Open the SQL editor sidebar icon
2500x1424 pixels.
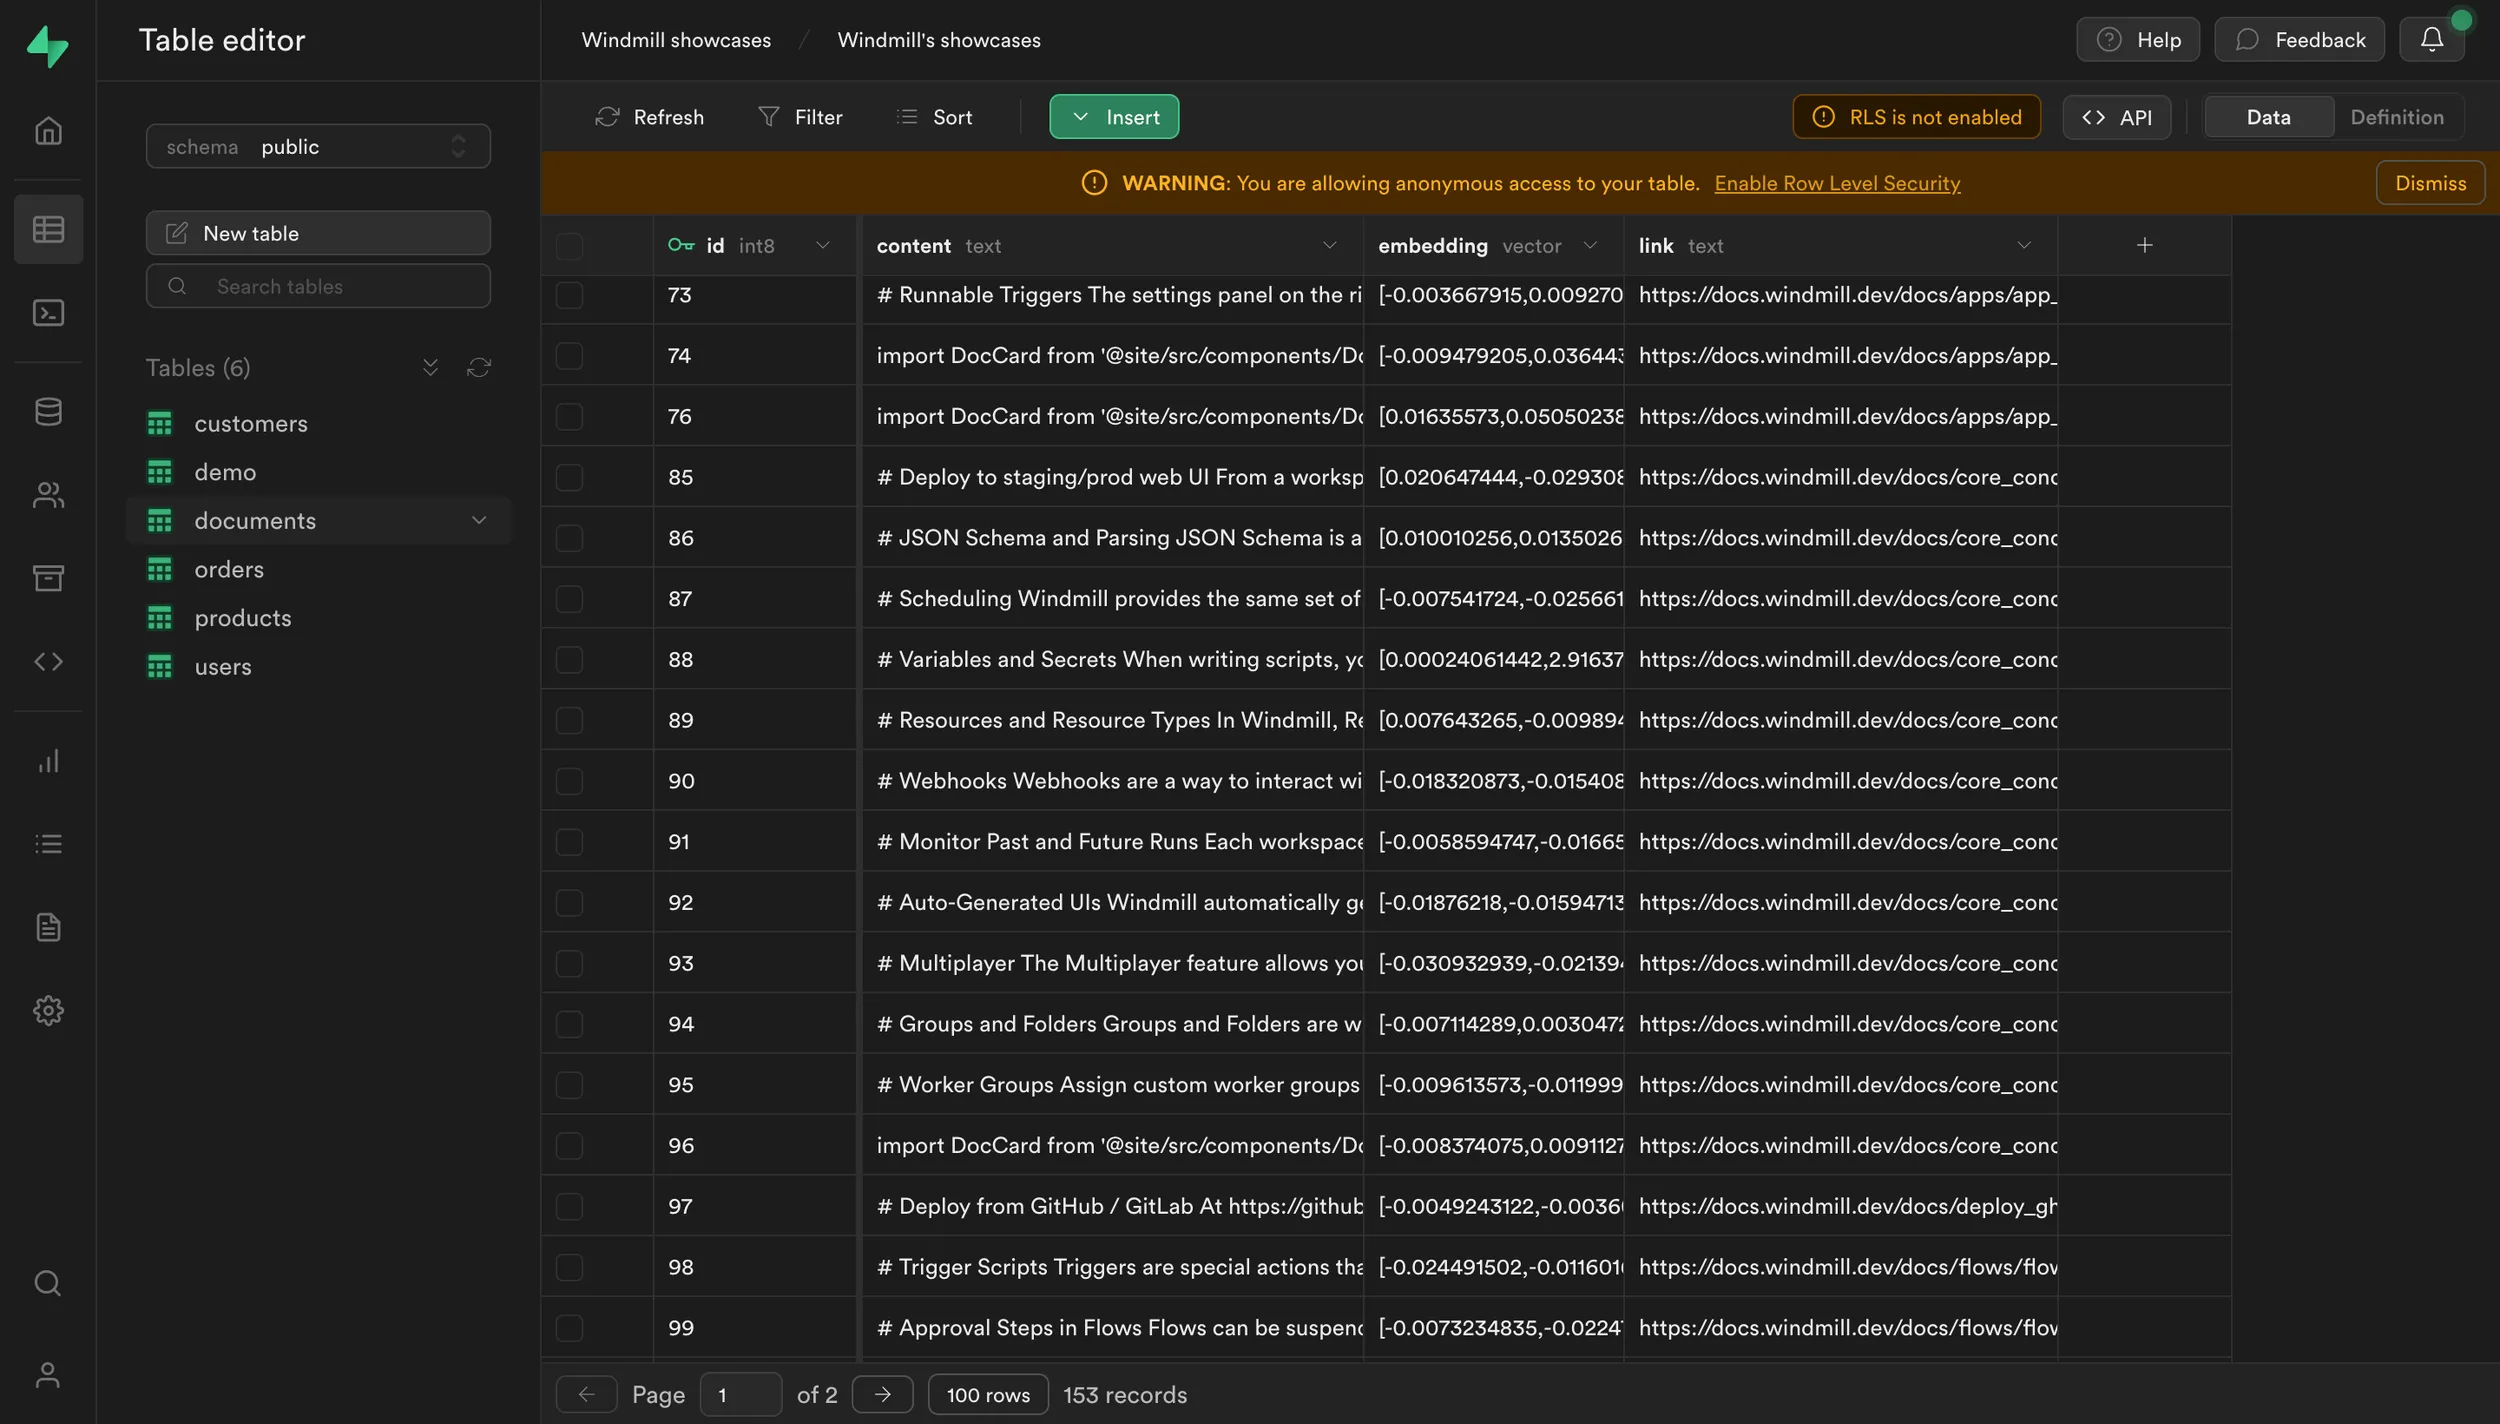[x=48, y=313]
